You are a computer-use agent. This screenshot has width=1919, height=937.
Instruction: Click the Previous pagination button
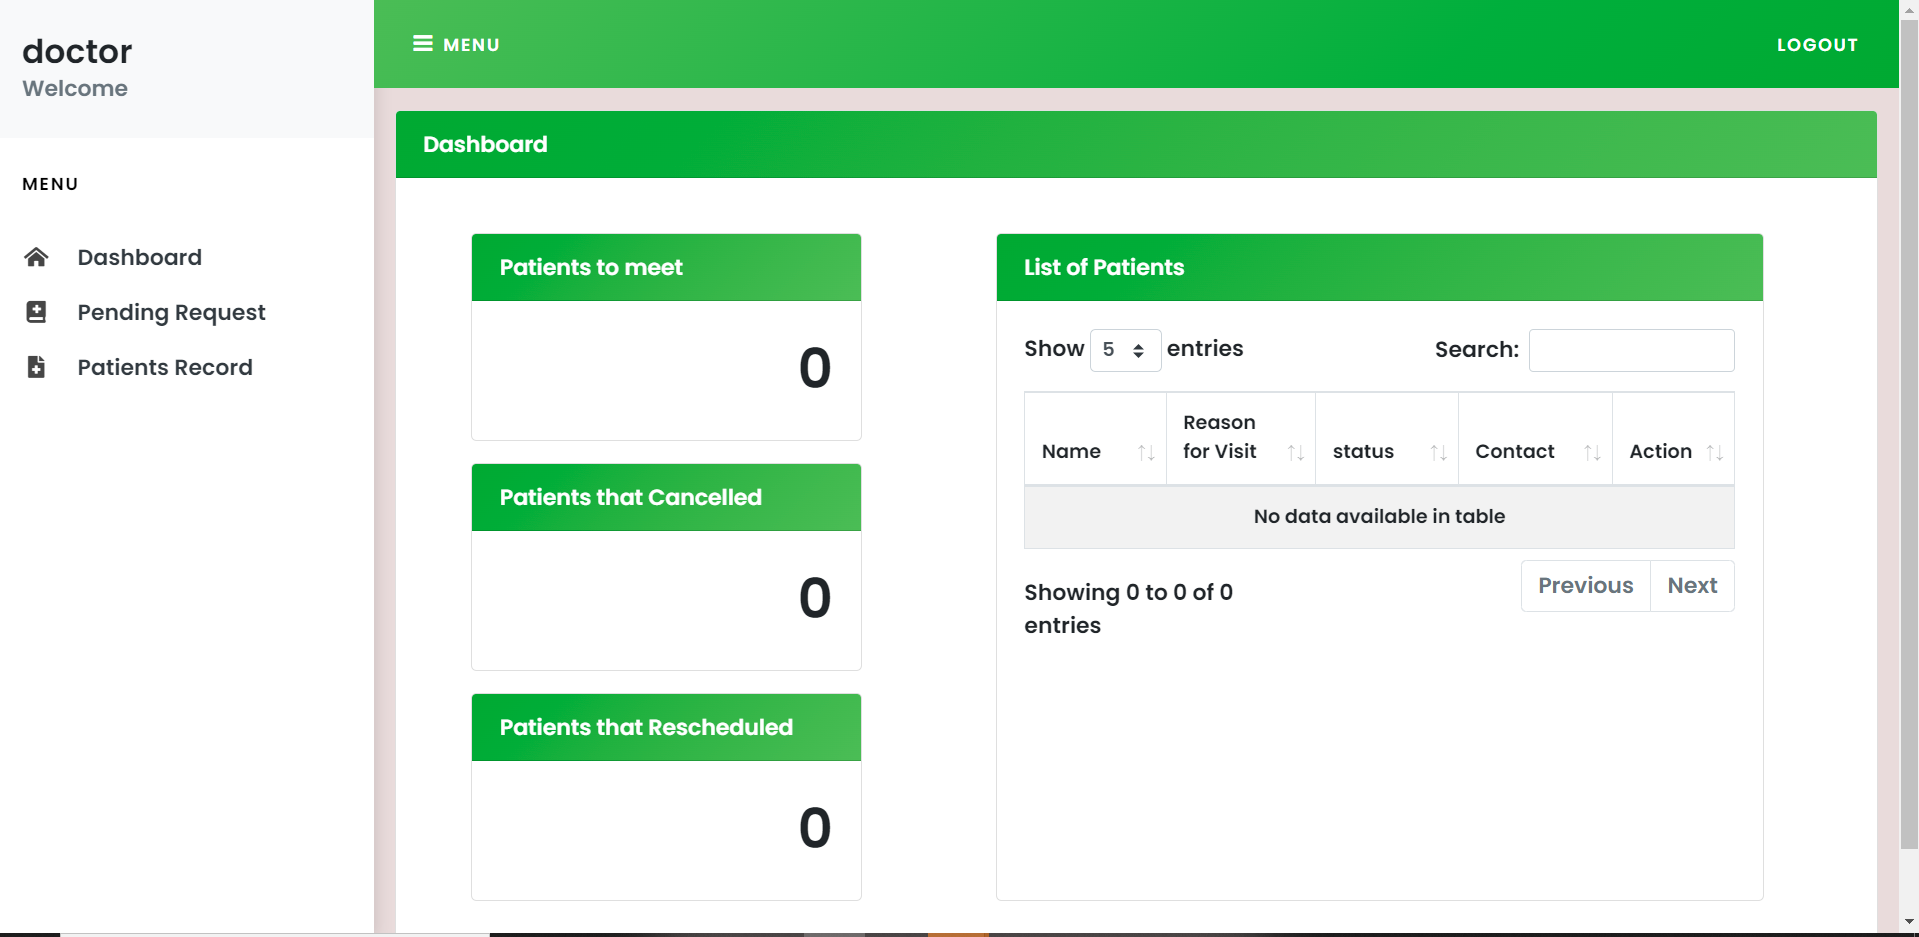coord(1585,586)
